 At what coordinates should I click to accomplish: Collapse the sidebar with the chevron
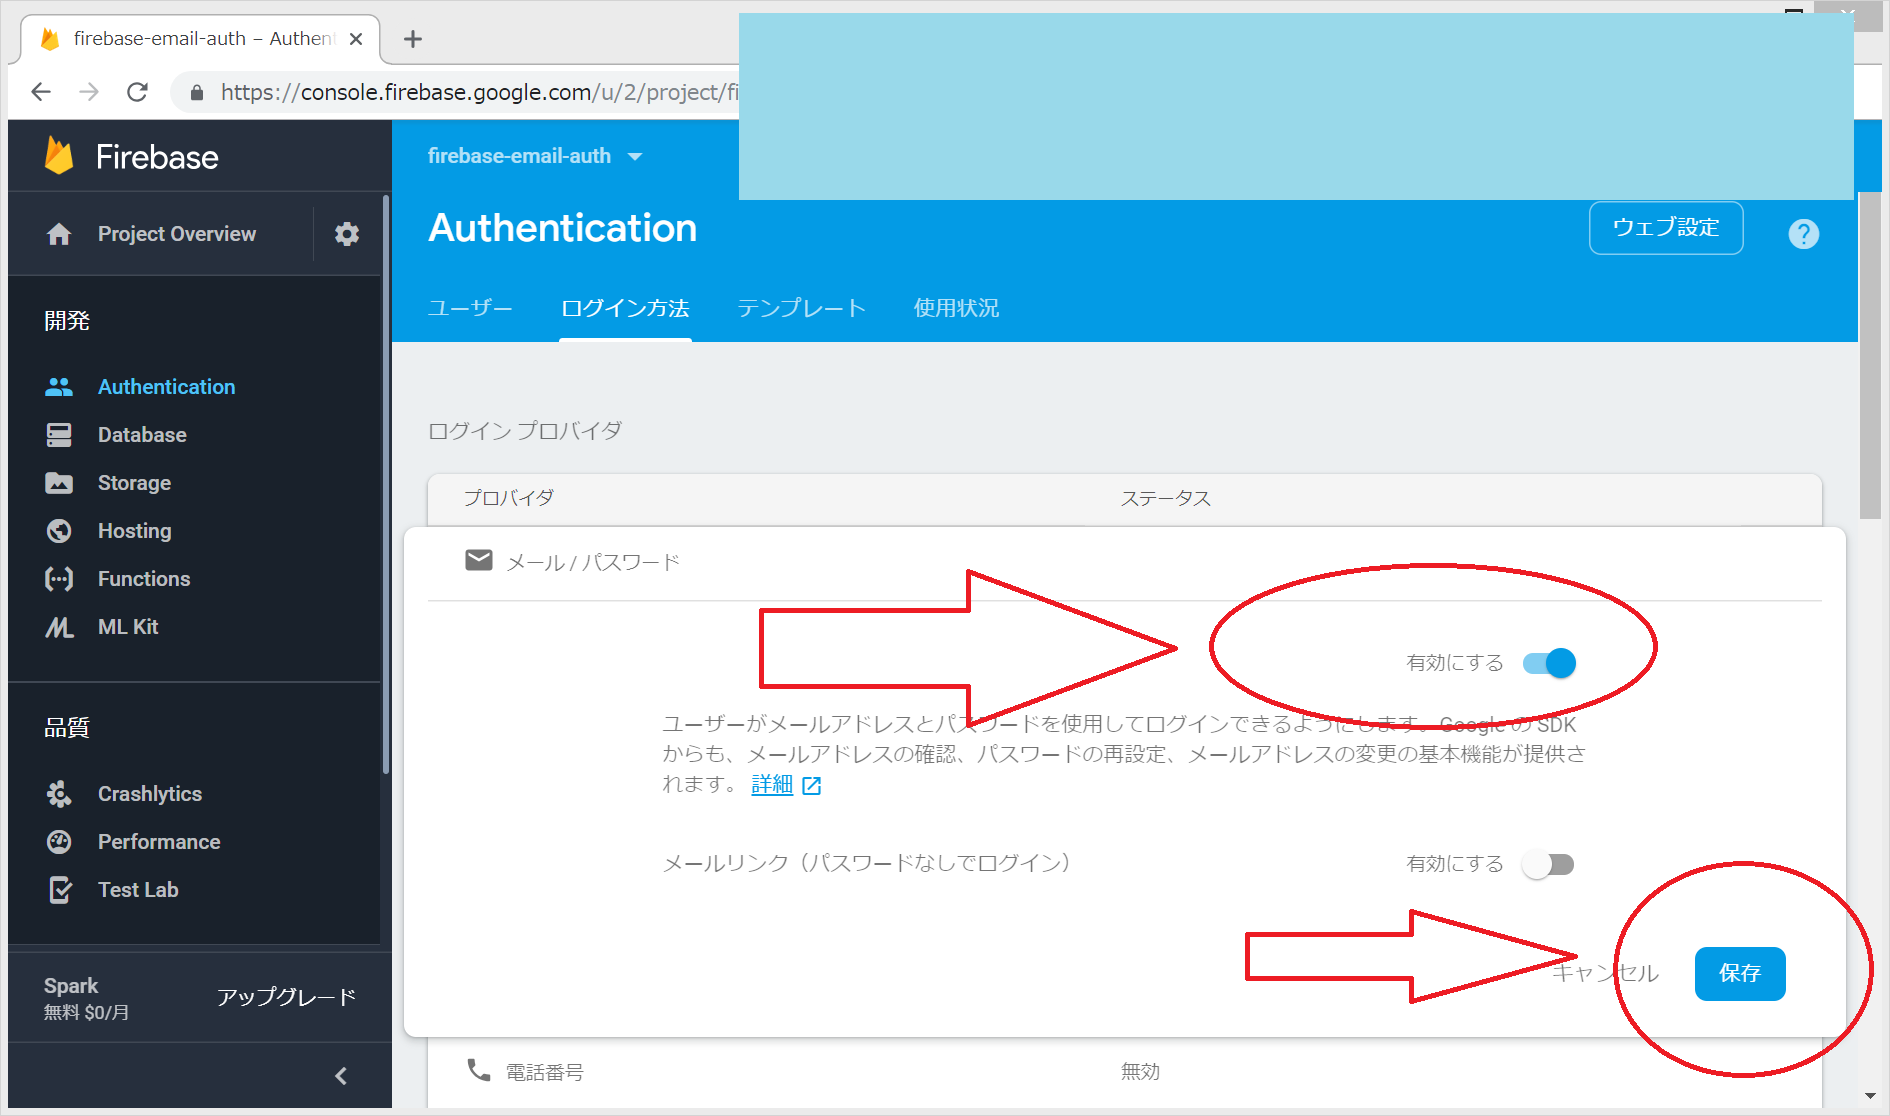point(341,1076)
